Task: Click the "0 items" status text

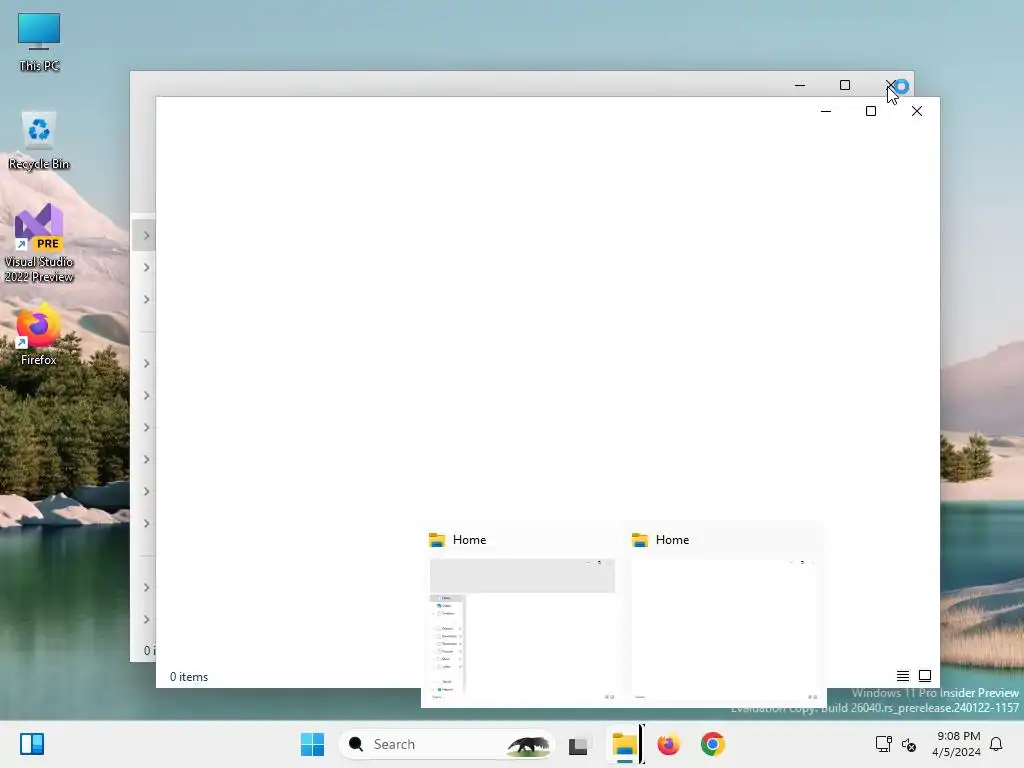Action: click(189, 677)
